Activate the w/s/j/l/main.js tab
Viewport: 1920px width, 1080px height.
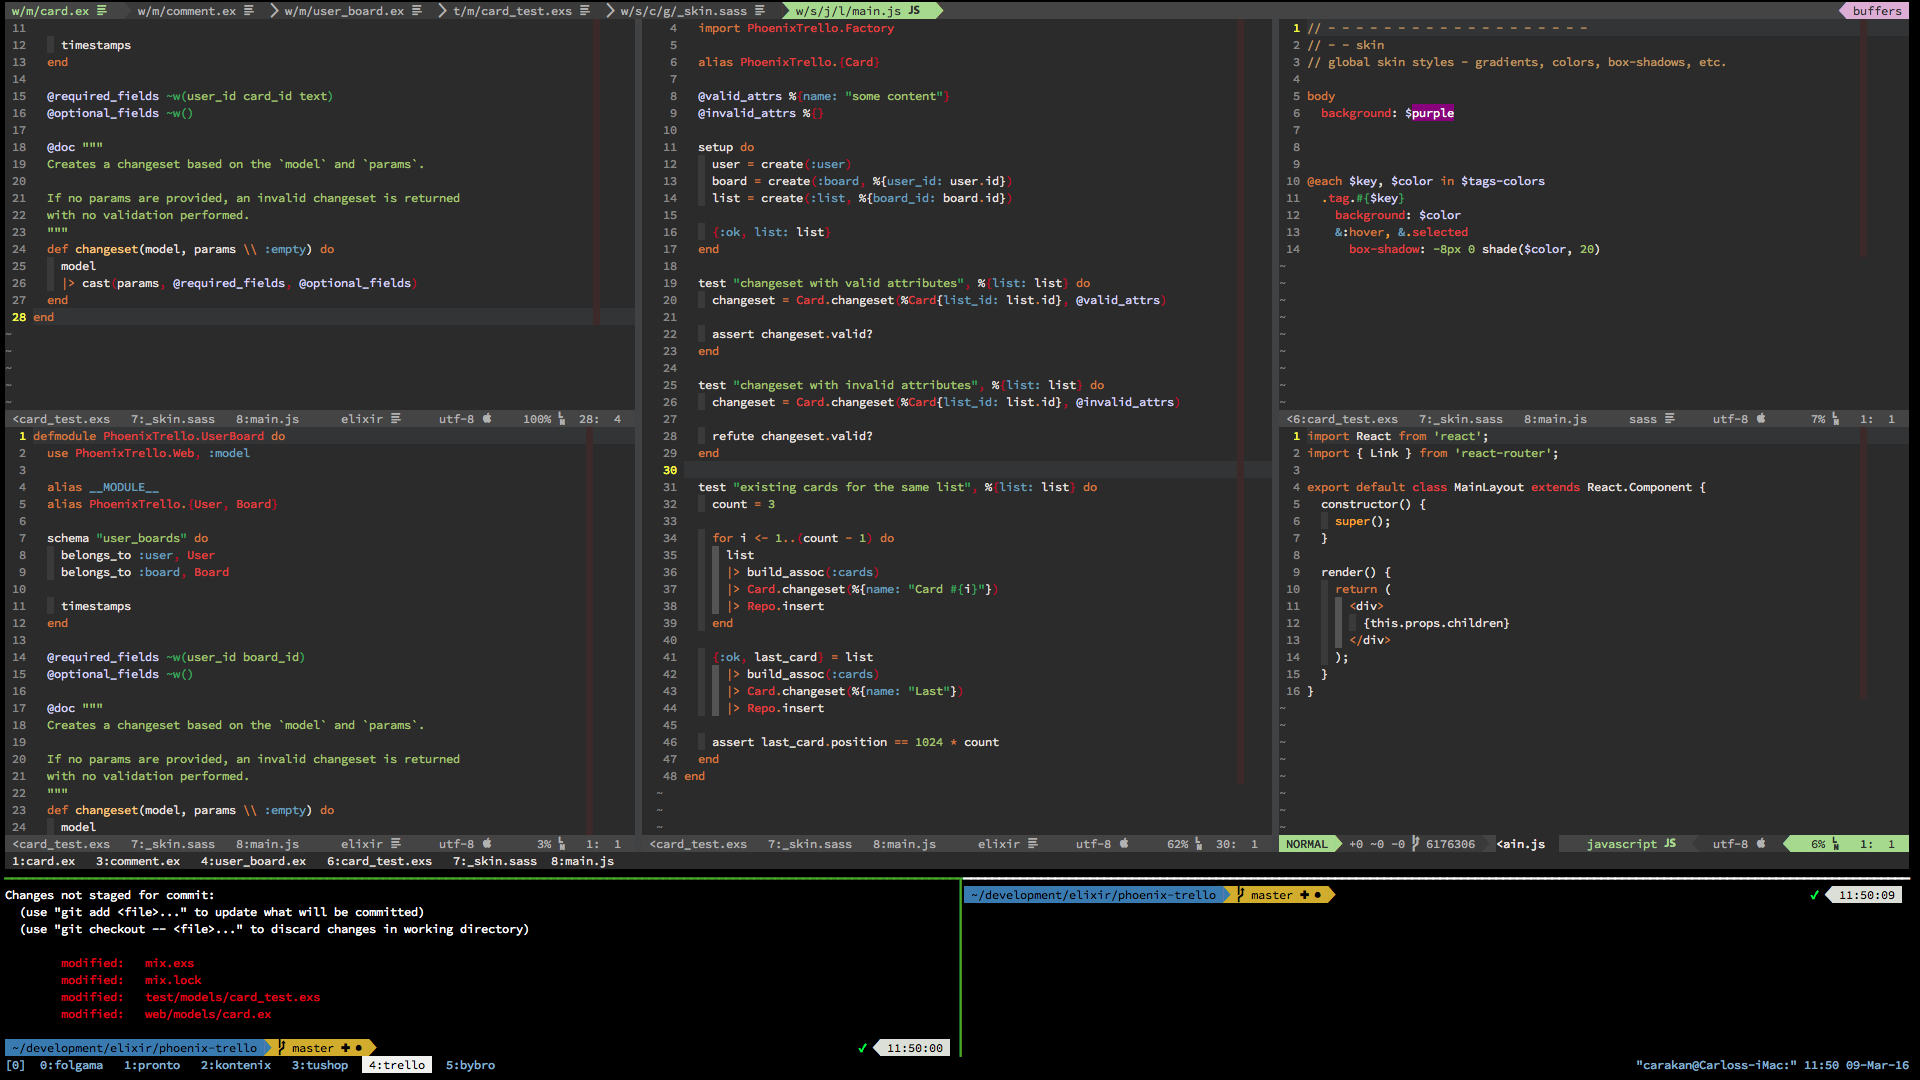click(848, 11)
